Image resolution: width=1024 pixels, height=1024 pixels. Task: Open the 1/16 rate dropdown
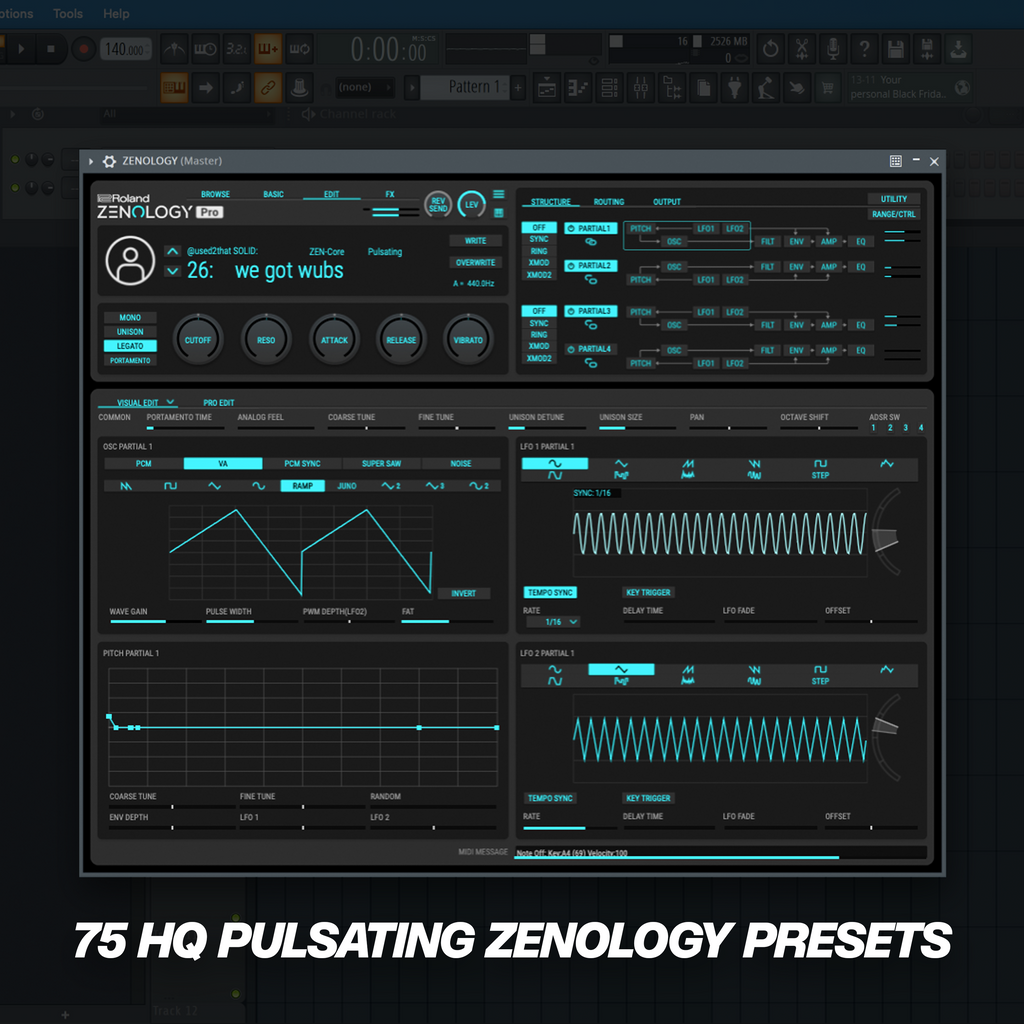(560, 622)
